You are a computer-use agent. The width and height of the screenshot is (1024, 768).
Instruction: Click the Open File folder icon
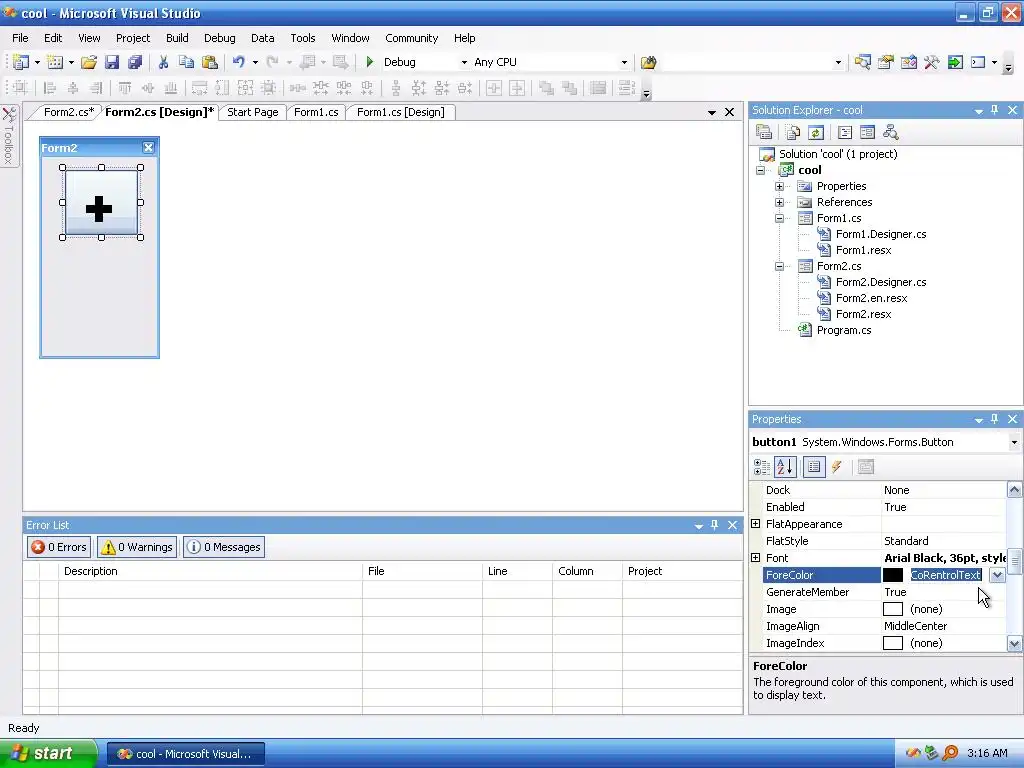[89, 62]
